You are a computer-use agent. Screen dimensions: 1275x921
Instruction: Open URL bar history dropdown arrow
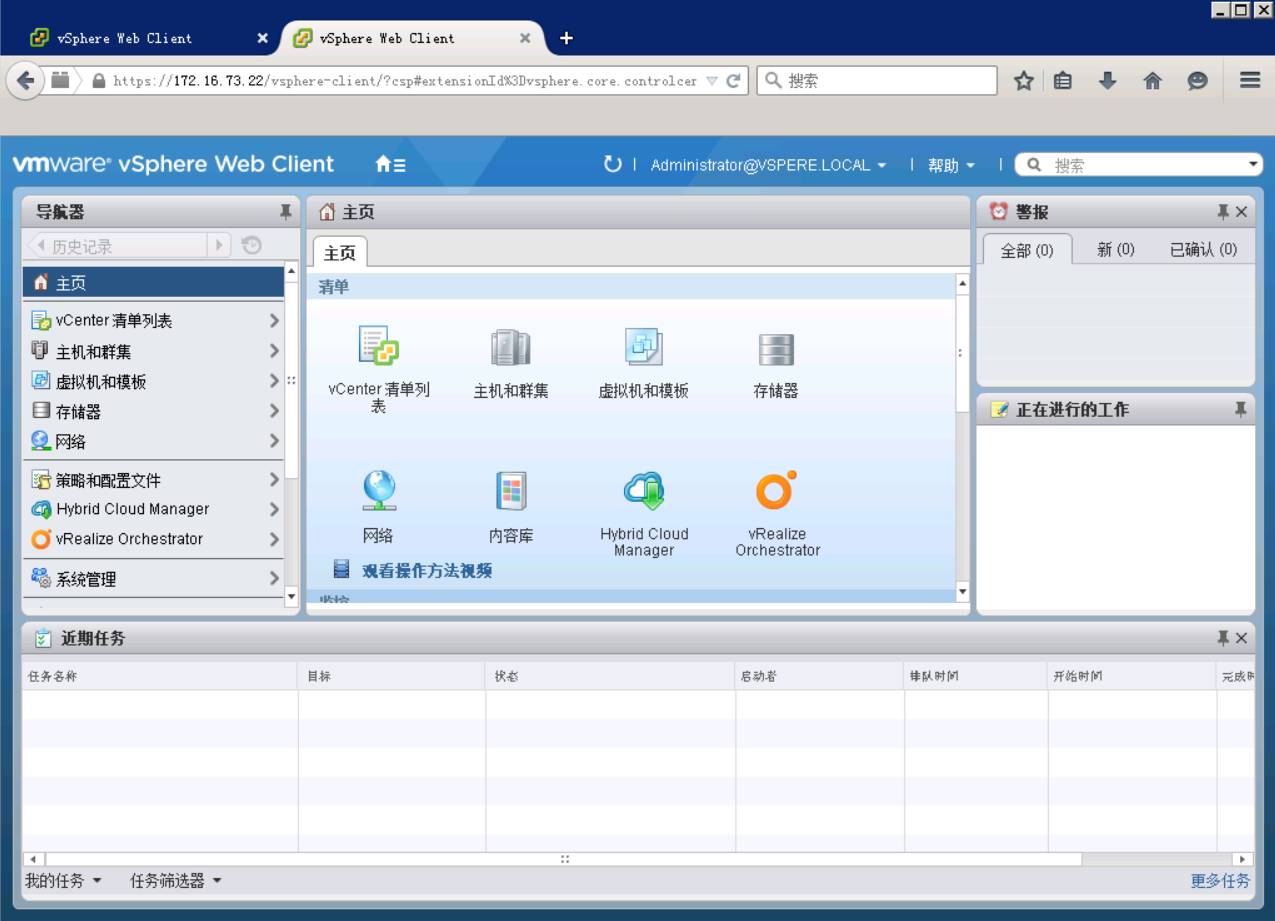click(x=711, y=81)
